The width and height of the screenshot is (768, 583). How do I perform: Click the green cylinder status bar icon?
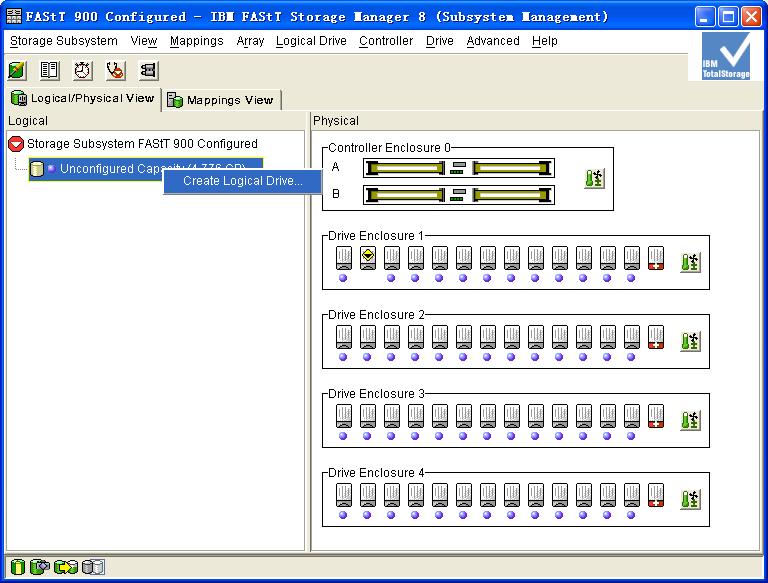click(18, 567)
